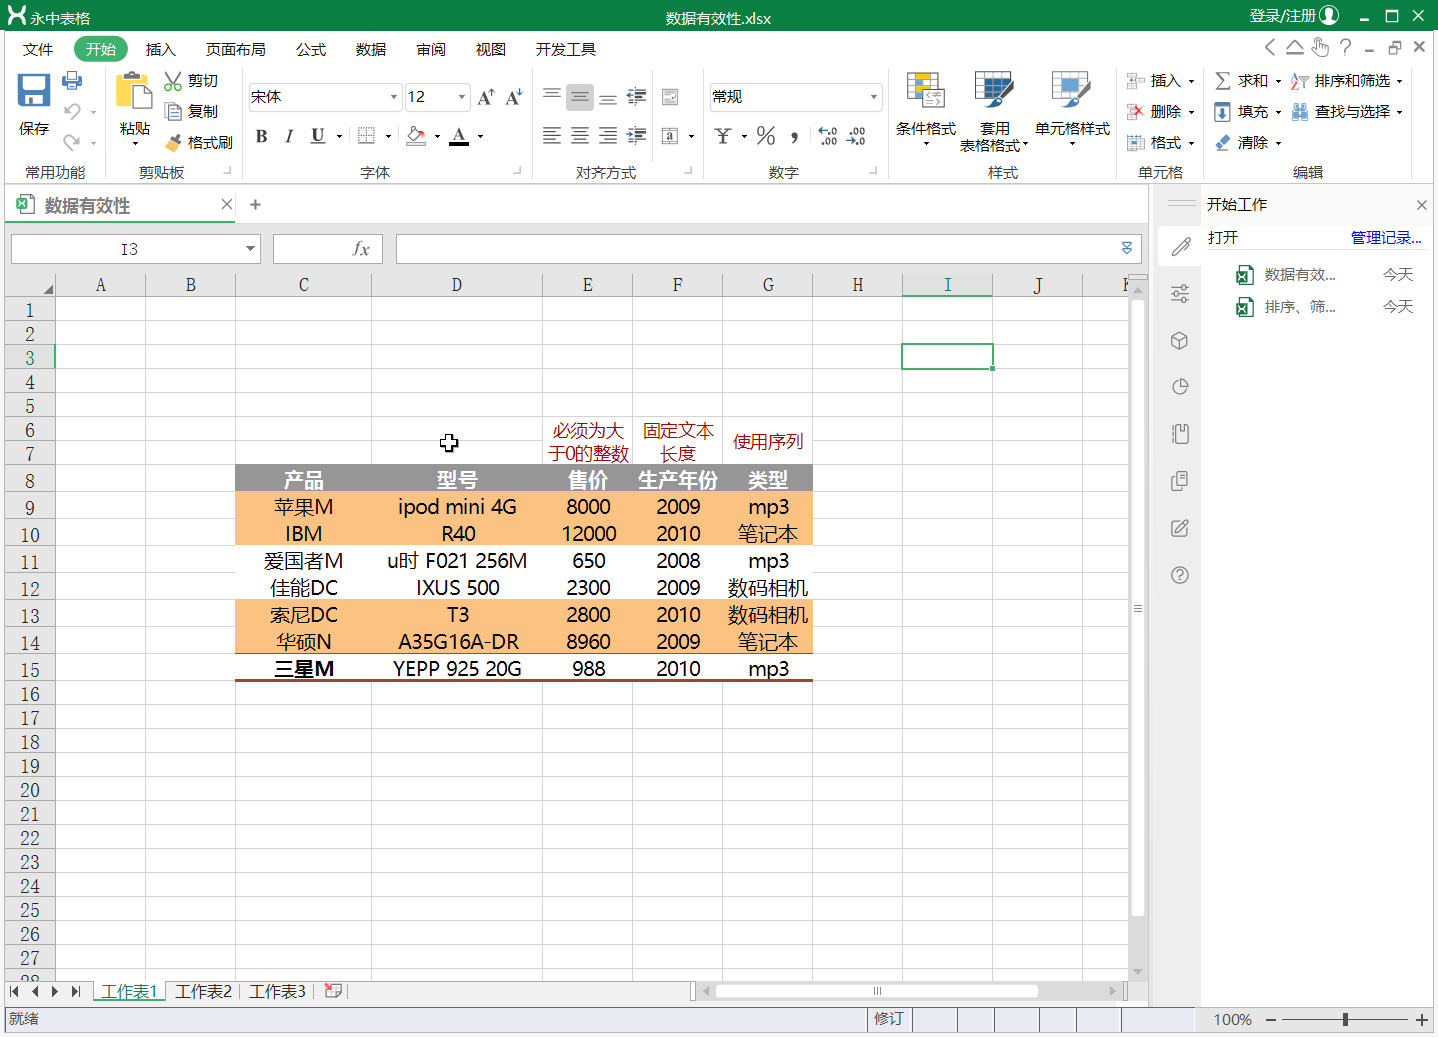Click the Format Painter brush icon

pos(174,143)
